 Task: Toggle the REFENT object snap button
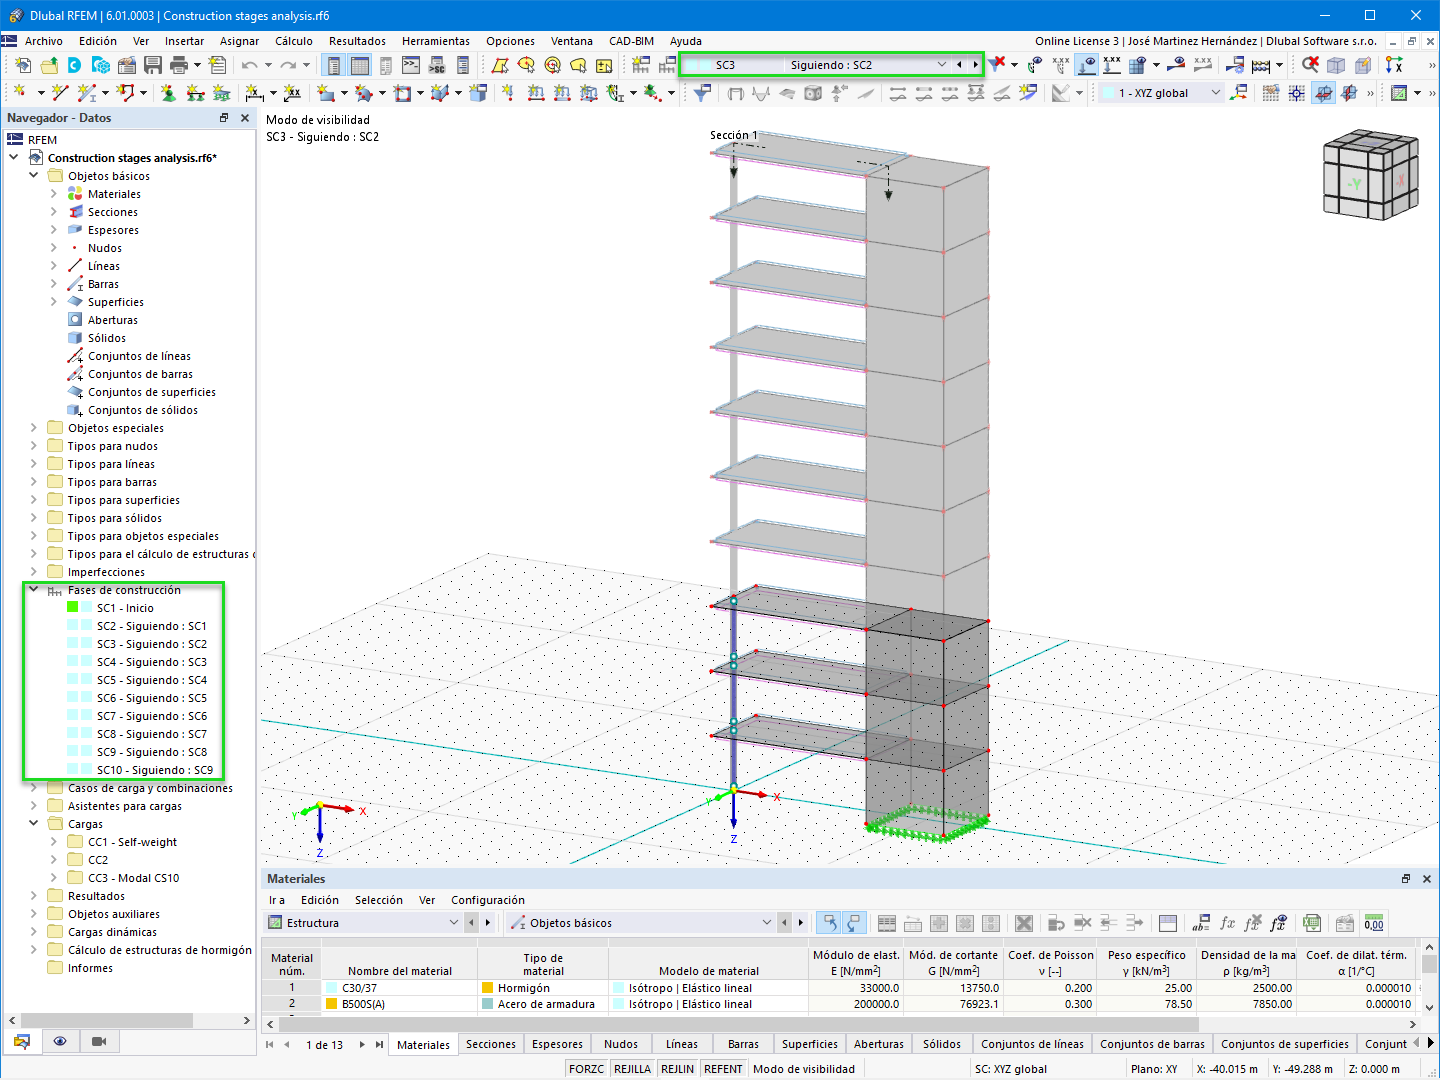(x=723, y=1069)
